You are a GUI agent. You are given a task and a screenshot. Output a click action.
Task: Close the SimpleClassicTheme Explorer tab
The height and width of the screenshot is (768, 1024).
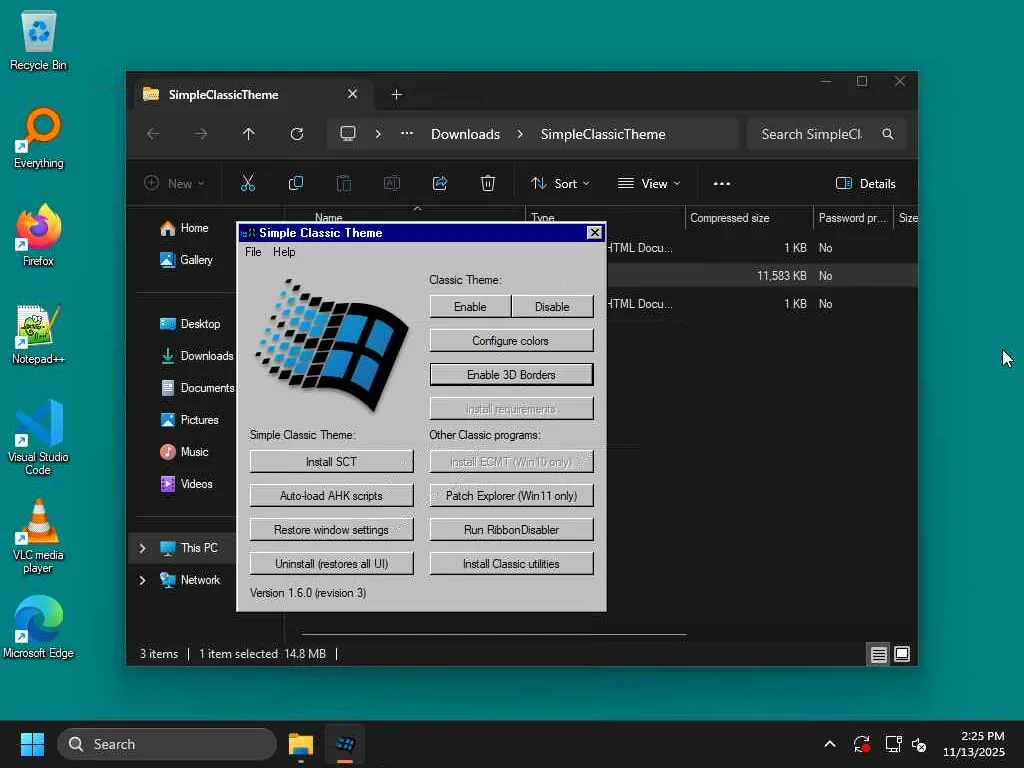tap(353, 94)
